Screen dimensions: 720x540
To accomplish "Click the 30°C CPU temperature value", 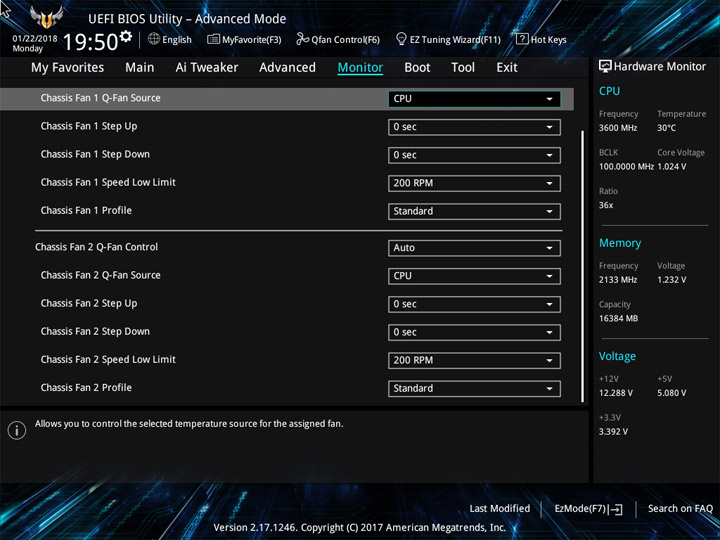I will pyautogui.click(x=666, y=128).
